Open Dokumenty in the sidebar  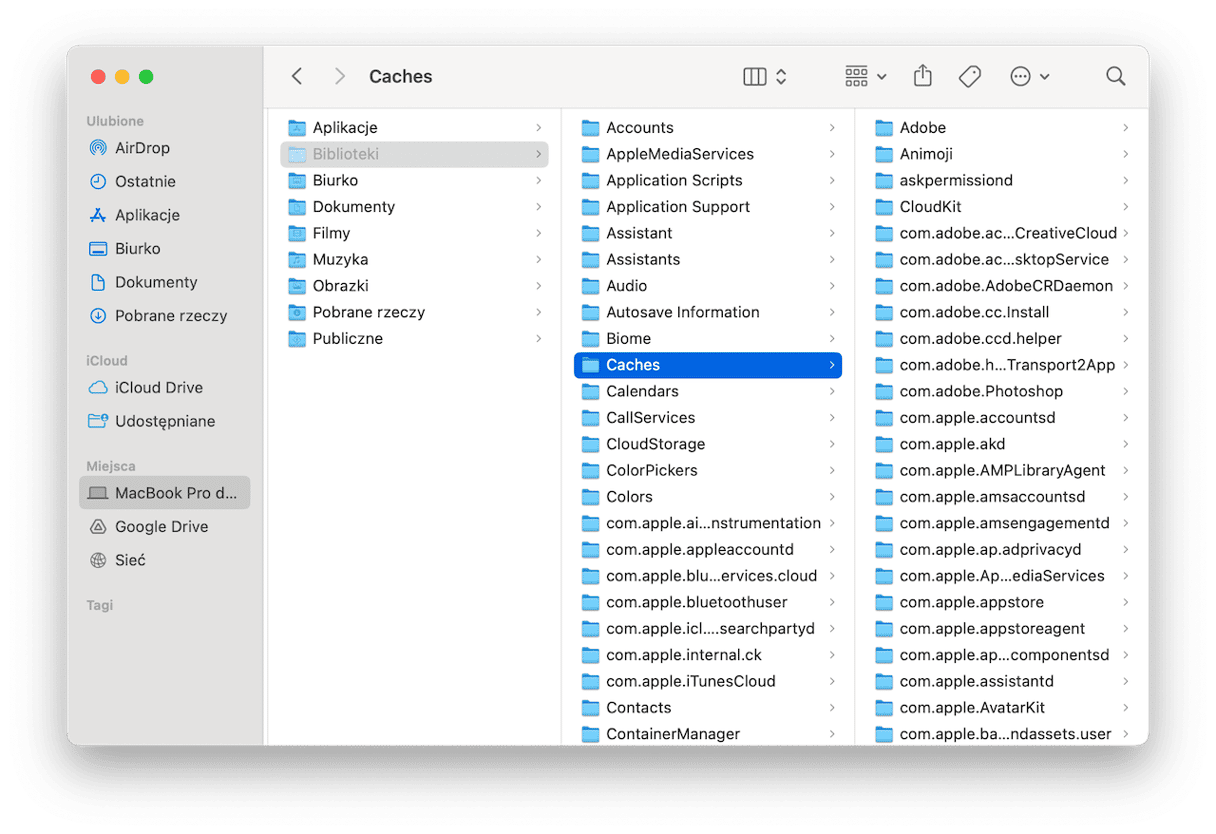click(x=164, y=282)
